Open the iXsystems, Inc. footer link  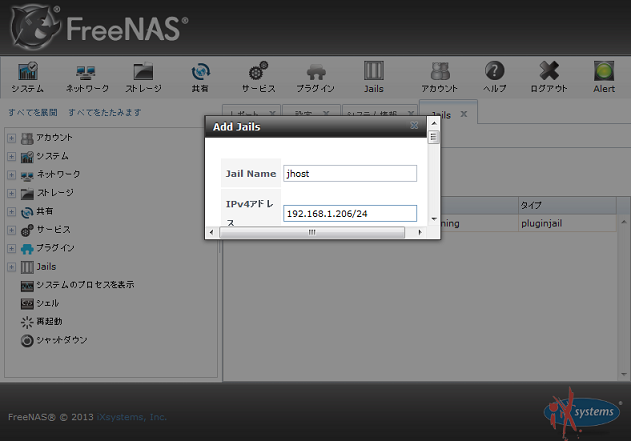(x=132, y=417)
